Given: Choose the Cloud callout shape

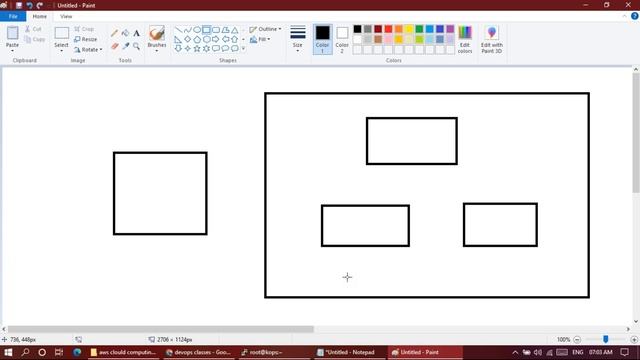Looking at the screenshot, I should pyautogui.click(x=235, y=48).
